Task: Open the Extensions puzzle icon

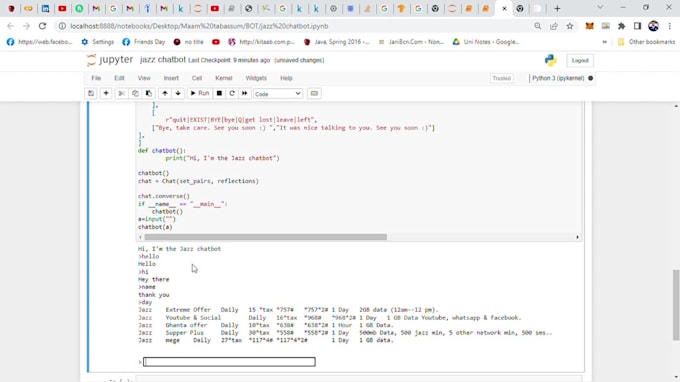Action: pos(621,26)
